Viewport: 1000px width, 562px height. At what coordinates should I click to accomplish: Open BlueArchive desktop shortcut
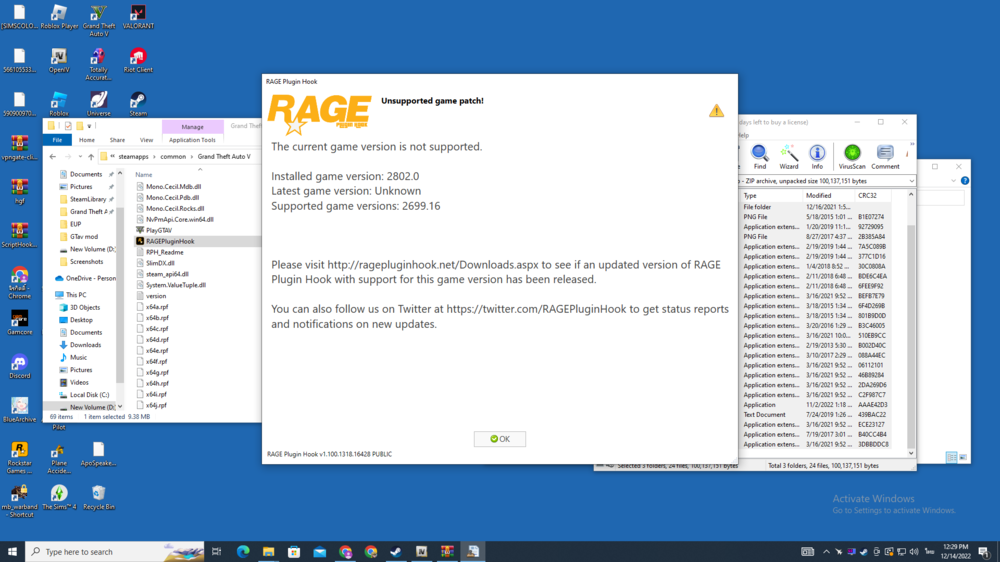[x=19, y=410]
